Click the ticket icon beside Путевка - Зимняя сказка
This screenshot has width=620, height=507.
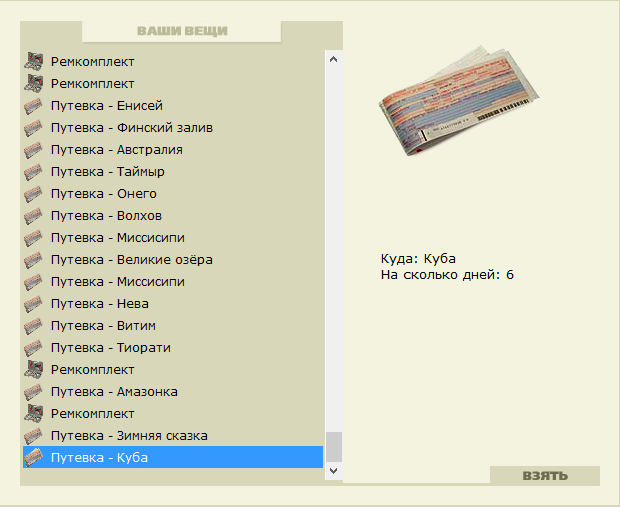click(x=33, y=435)
